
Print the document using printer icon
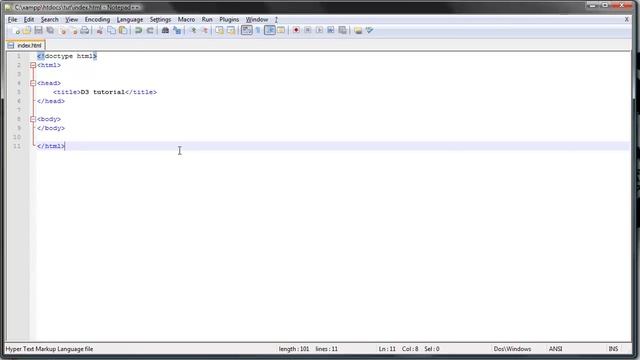click(84, 31)
